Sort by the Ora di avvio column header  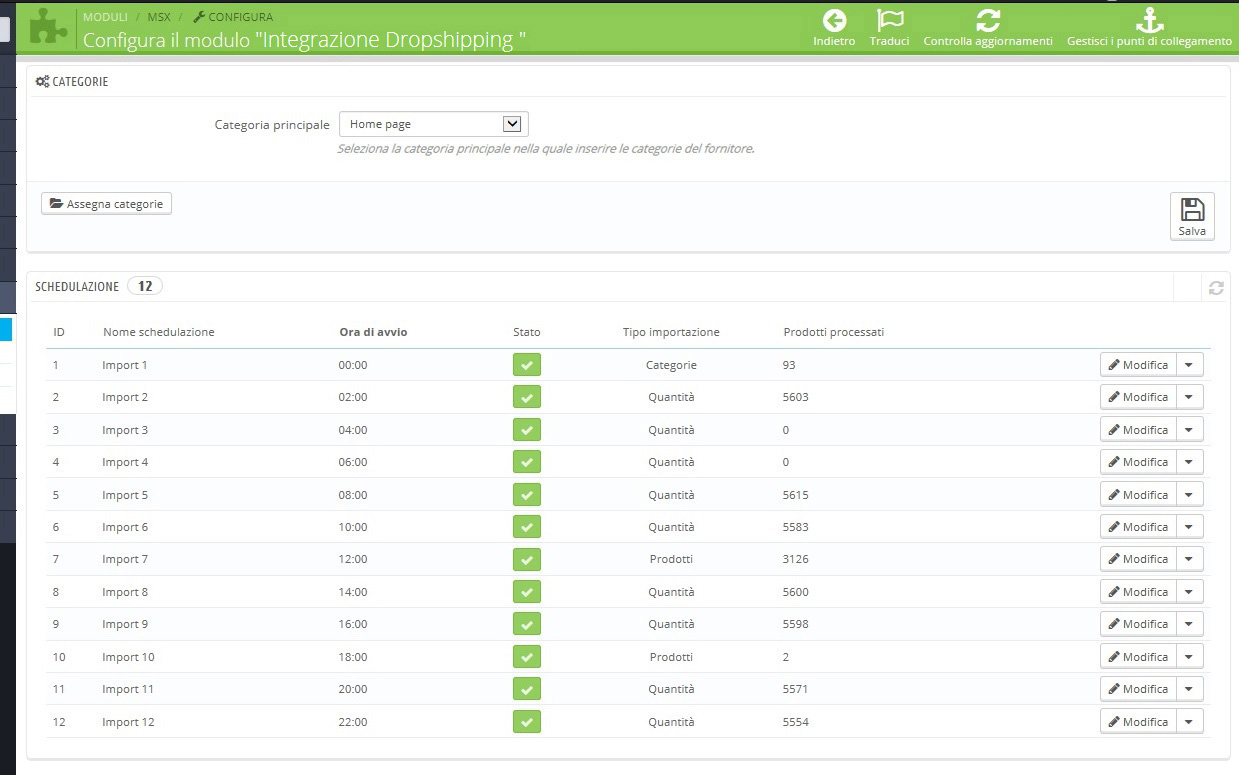tap(373, 332)
